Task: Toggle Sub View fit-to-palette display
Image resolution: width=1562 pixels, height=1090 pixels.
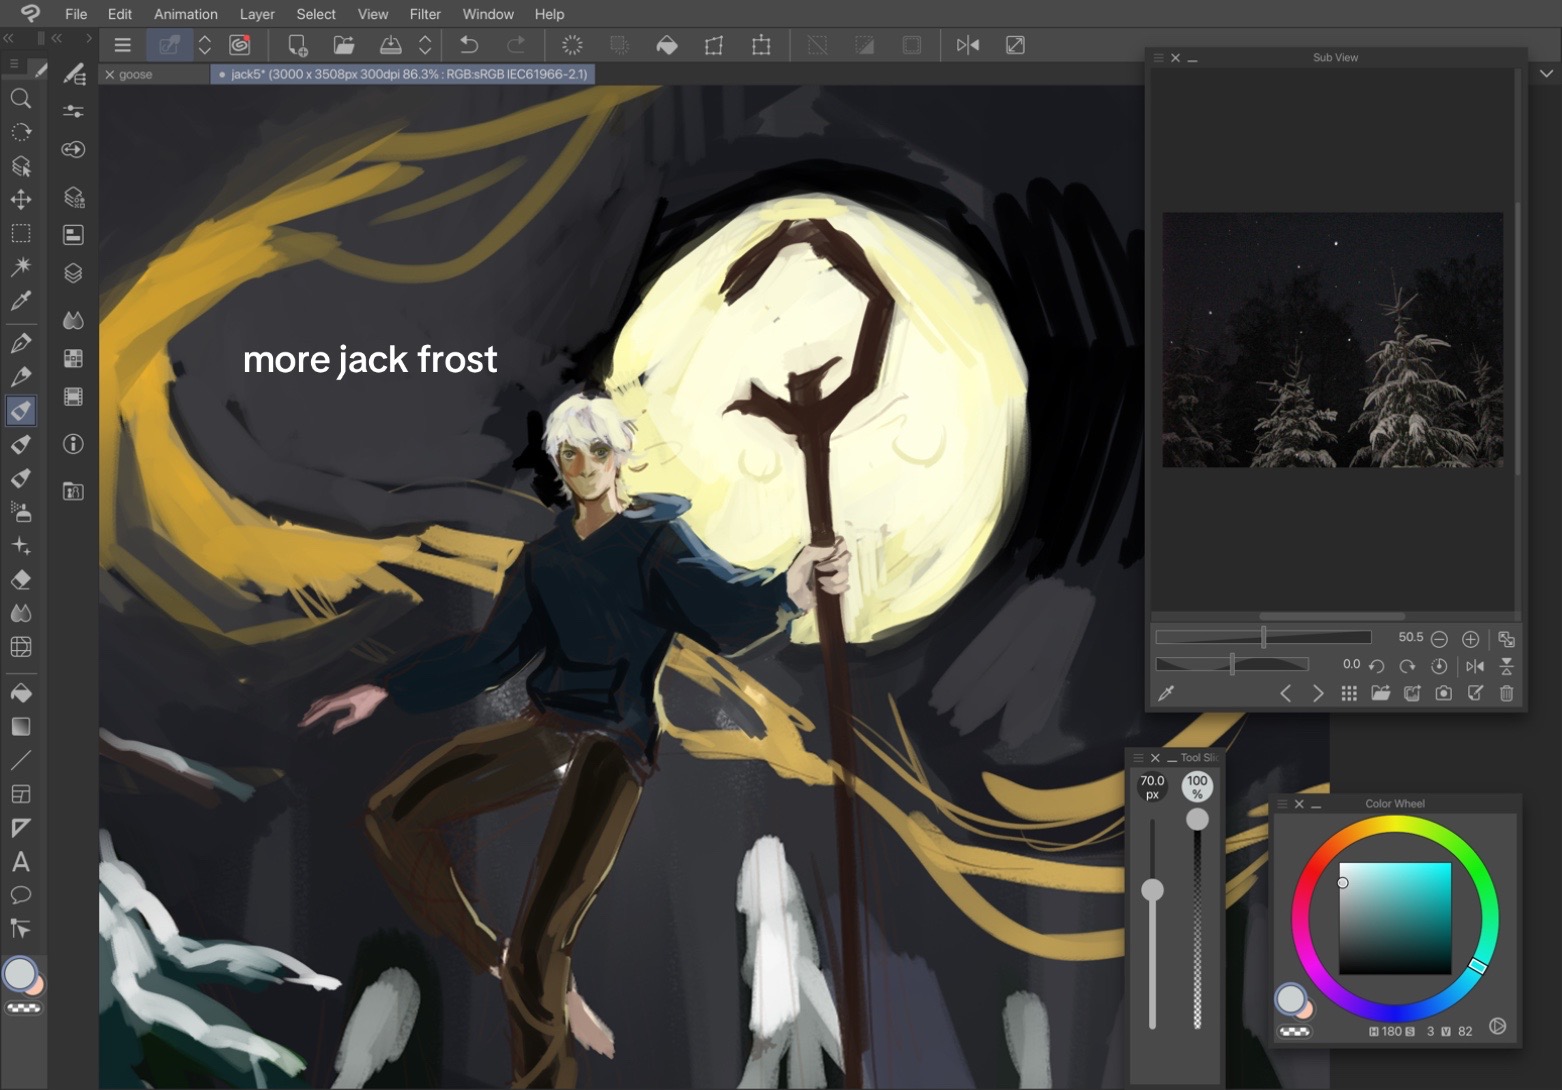Action: (x=1506, y=639)
